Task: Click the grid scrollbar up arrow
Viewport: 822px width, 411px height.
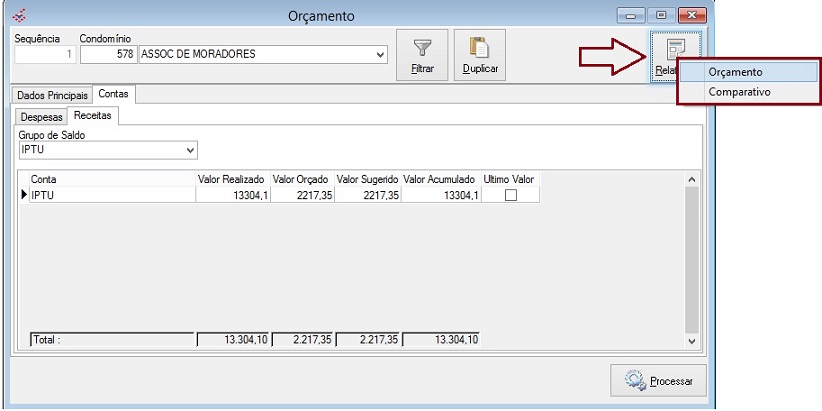Action: point(690,179)
